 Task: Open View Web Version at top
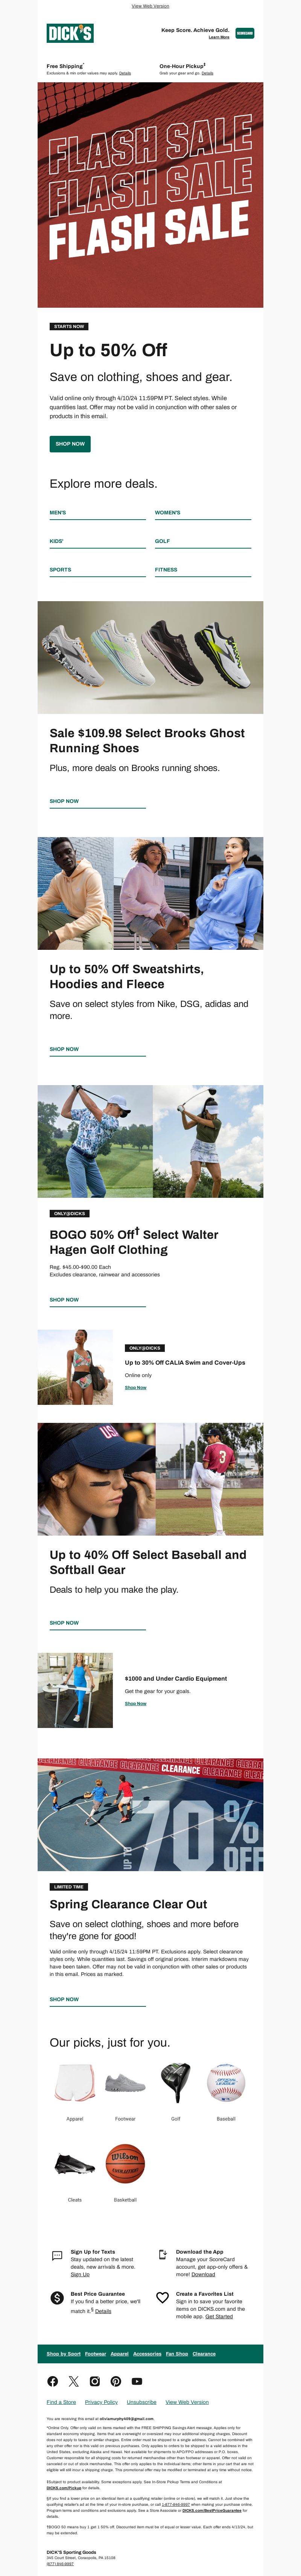pyautogui.click(x=150, y=6)
